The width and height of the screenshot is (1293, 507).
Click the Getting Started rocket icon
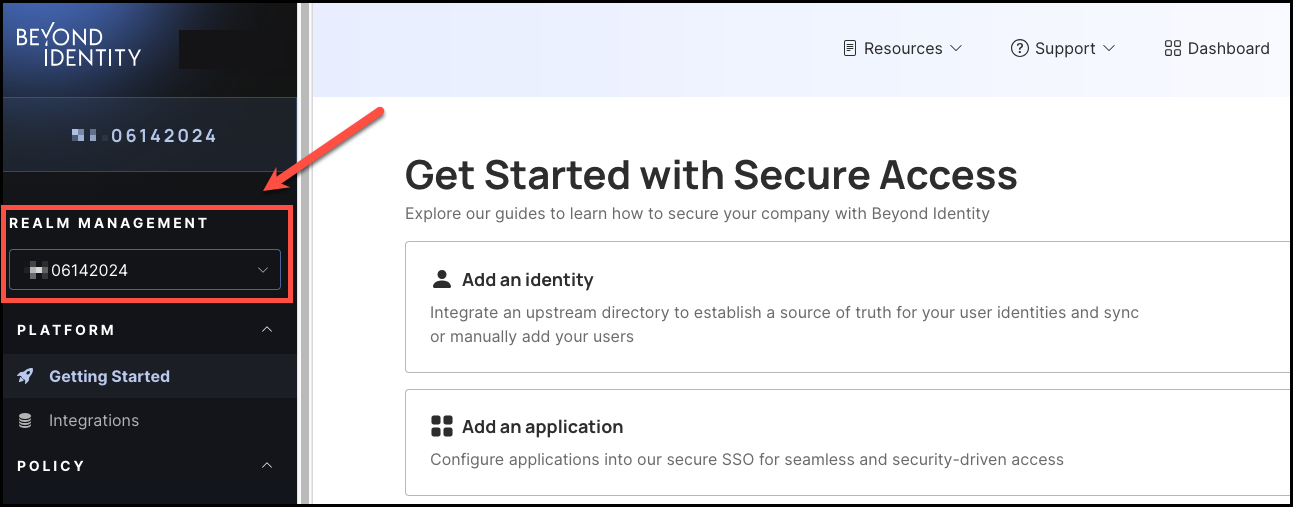click(x=26, y=376)
